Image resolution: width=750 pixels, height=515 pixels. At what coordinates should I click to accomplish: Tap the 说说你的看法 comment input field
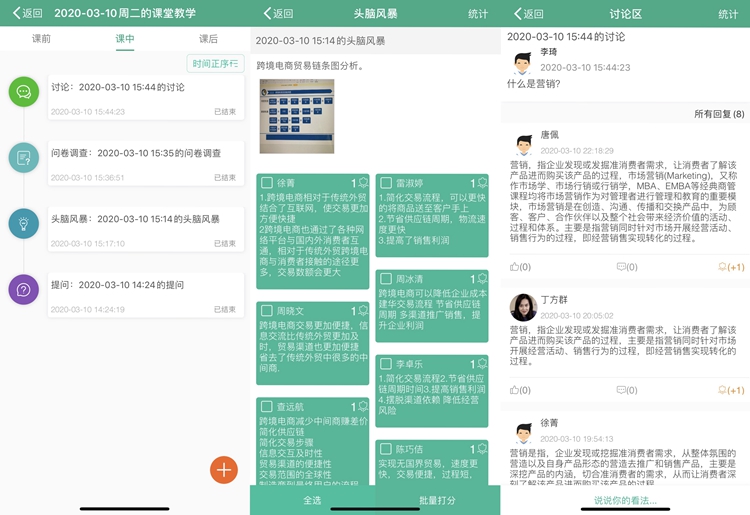click(625, 500)
